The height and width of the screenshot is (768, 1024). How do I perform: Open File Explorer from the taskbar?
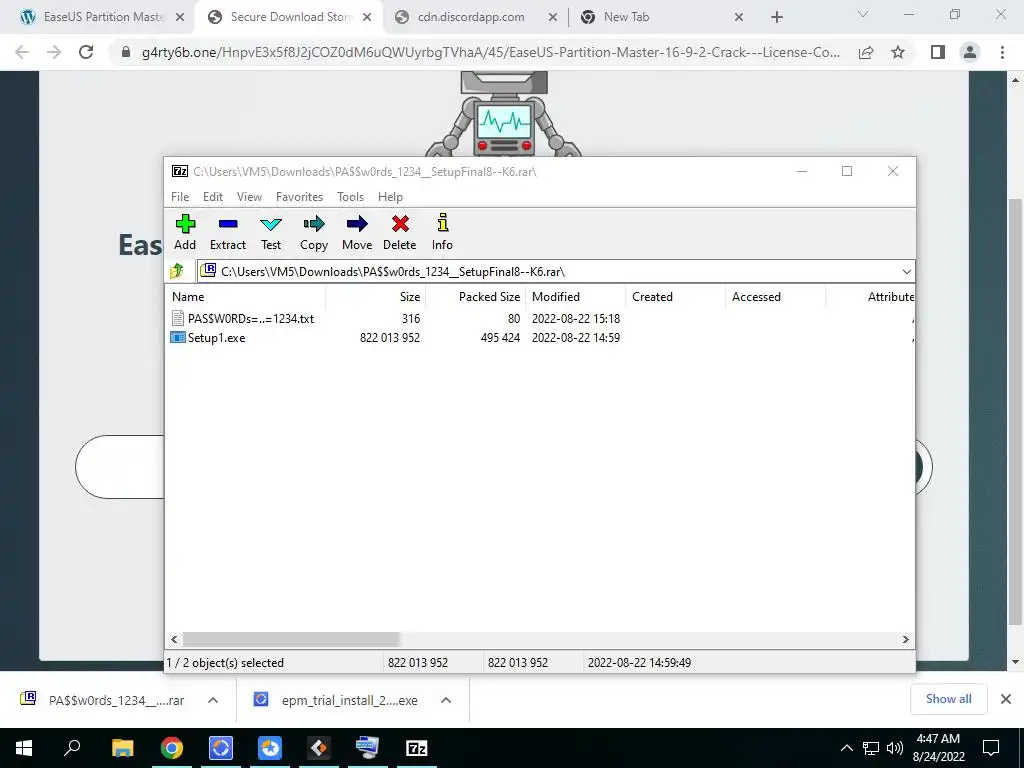point(122,748)
